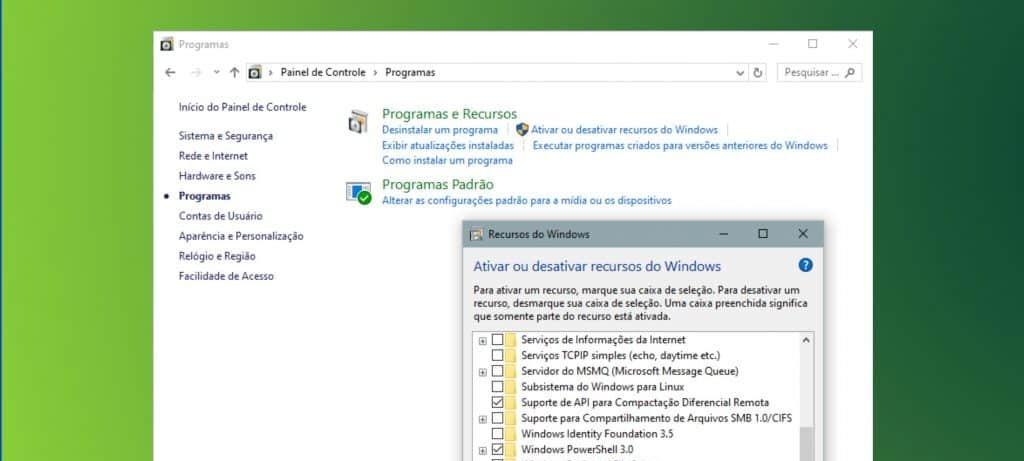Click the Programas e Recursos icon

[x=358, y=122]
